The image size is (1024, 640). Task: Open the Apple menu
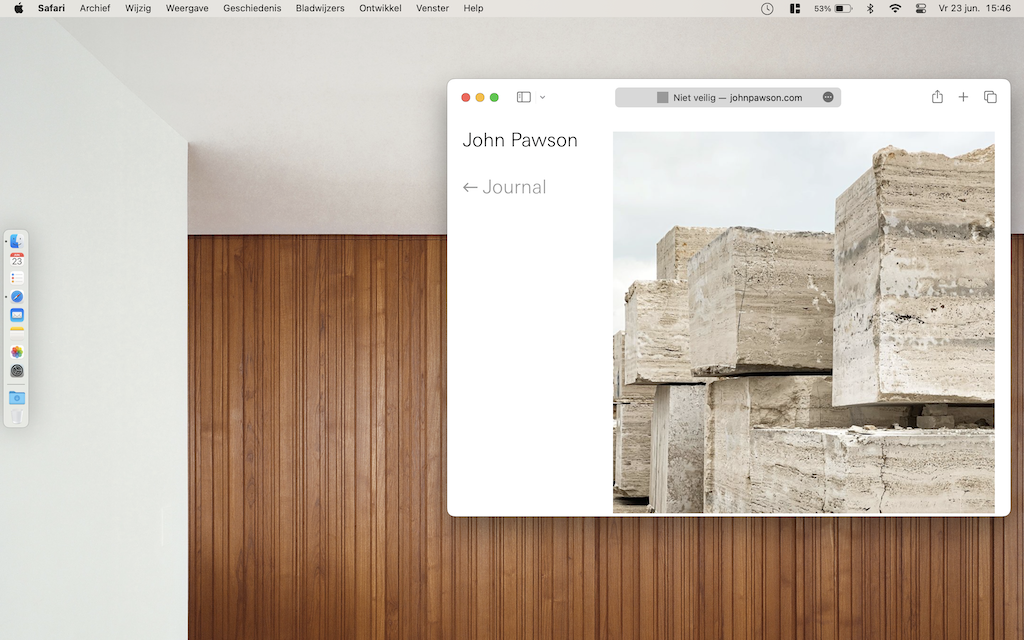(19, 8)
